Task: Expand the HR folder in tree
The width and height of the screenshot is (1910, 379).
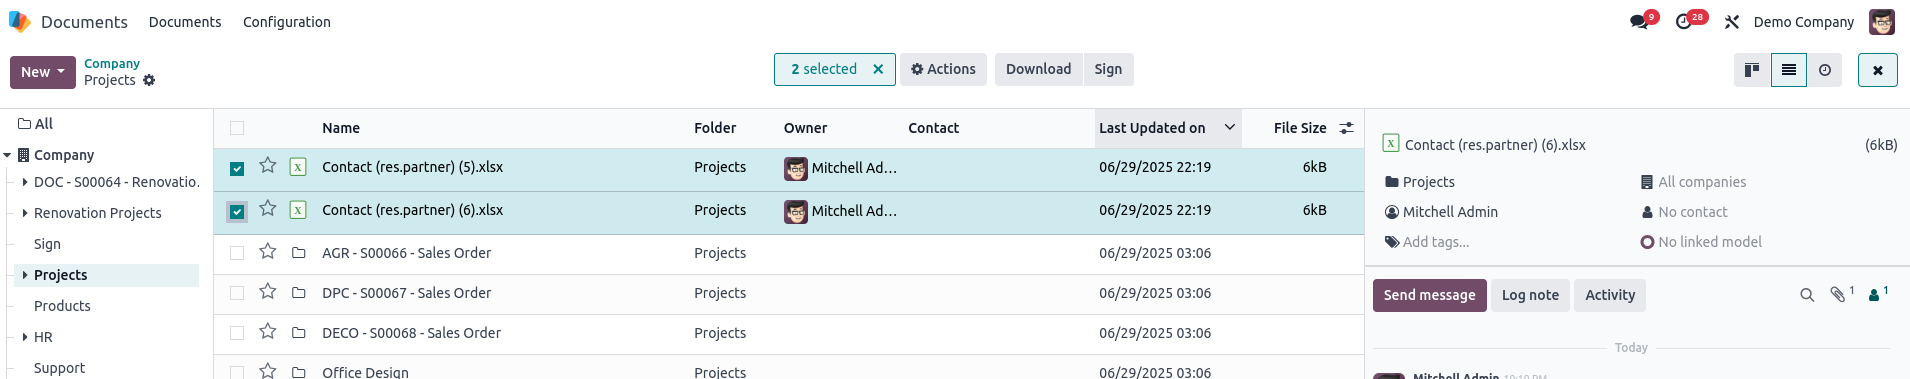Action: pyautogui.click(x=25, y=337)
